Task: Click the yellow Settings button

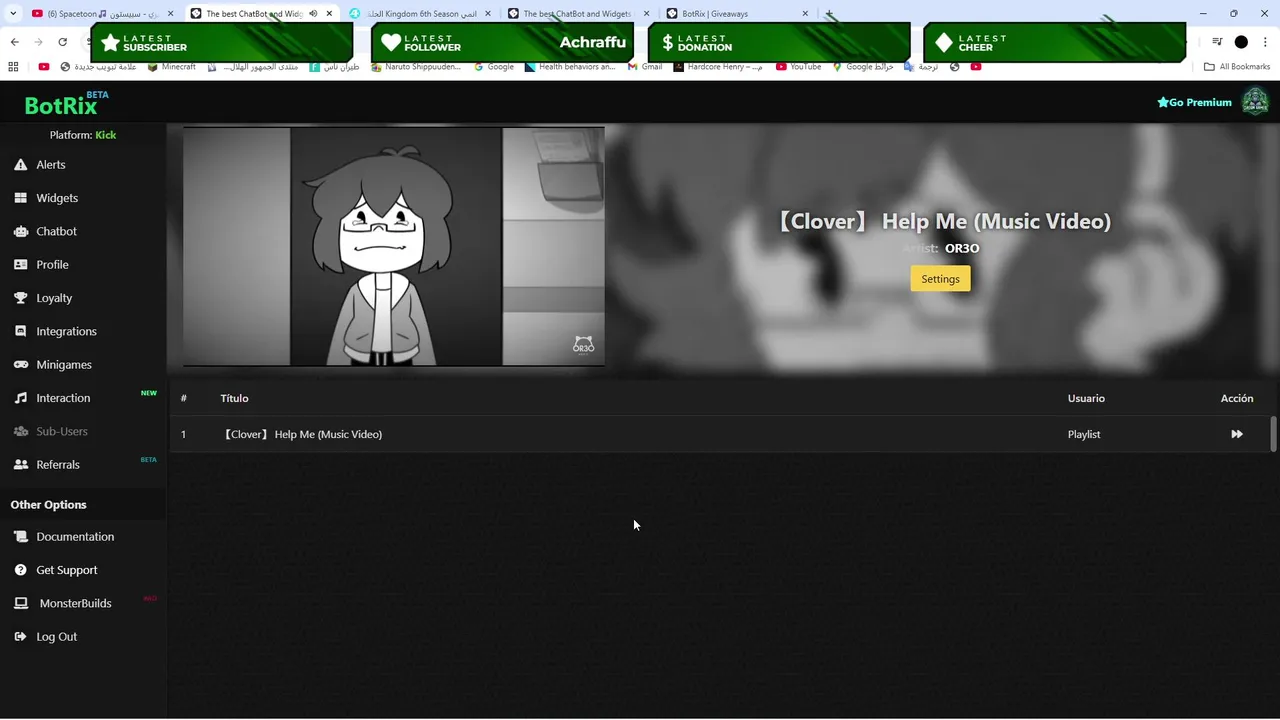Action: (940, 279)
